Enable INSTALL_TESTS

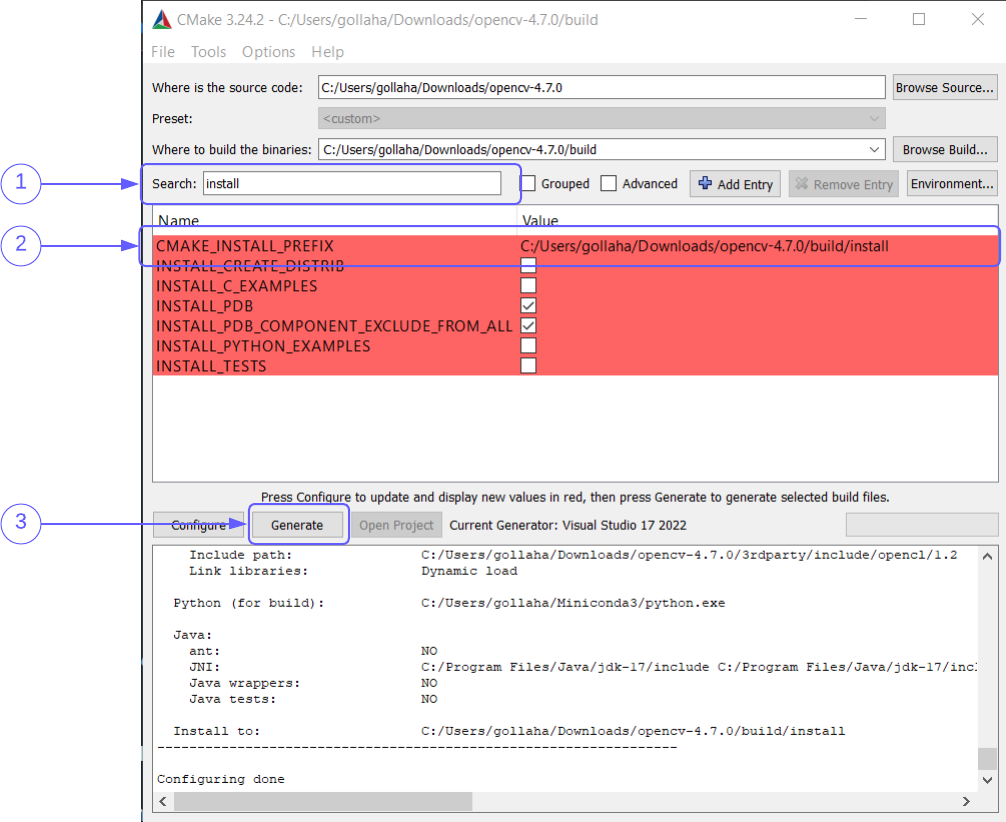pyautogui.click(x=528, y=365)
